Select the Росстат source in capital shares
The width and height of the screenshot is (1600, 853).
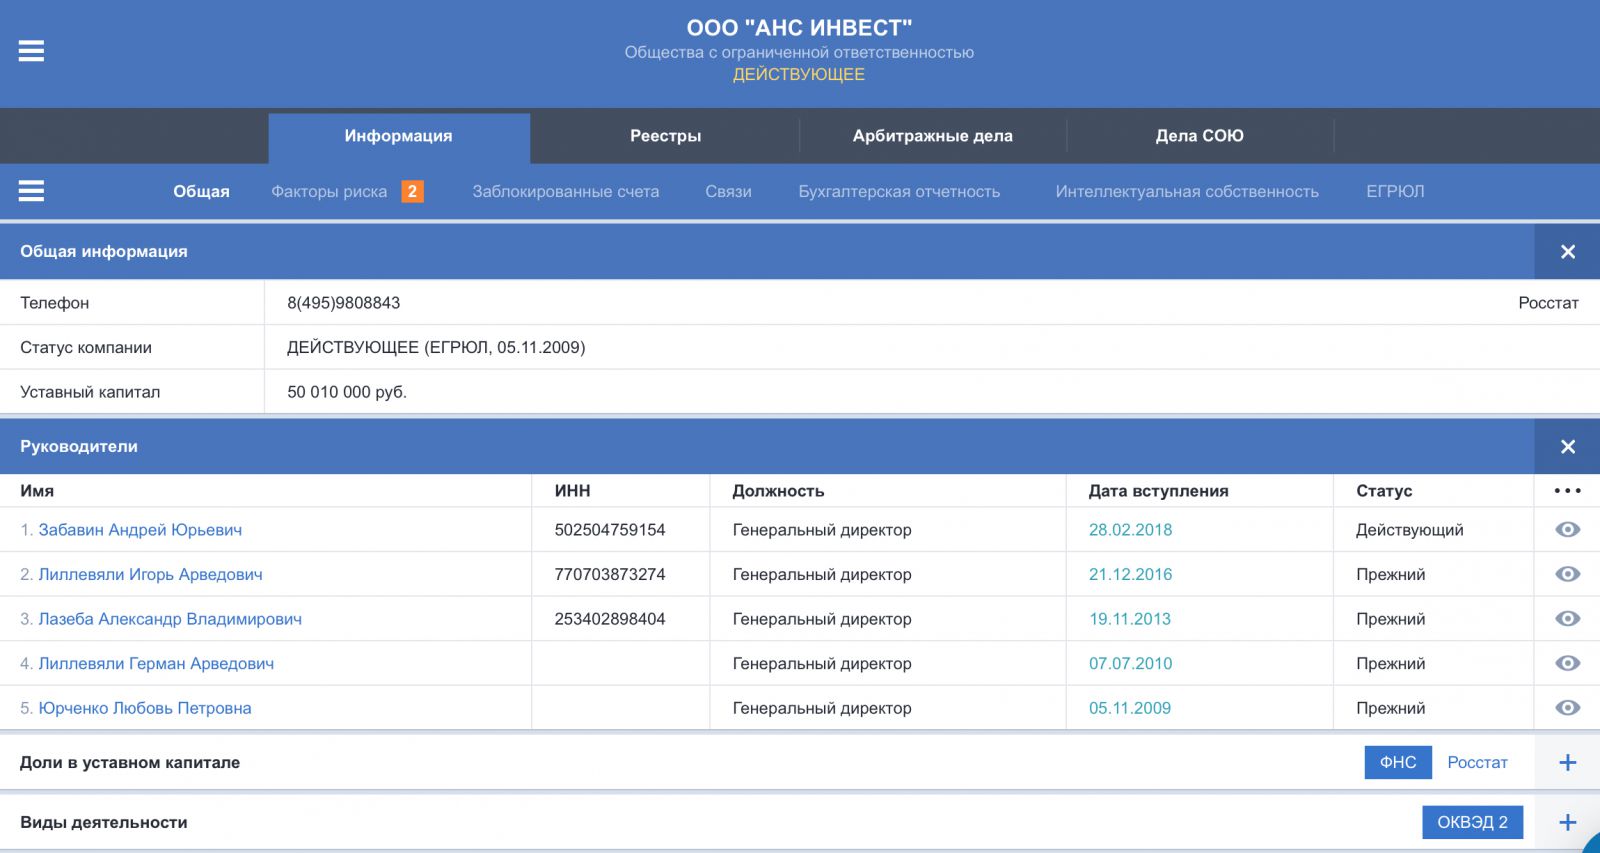click(x=1477, y=762)
